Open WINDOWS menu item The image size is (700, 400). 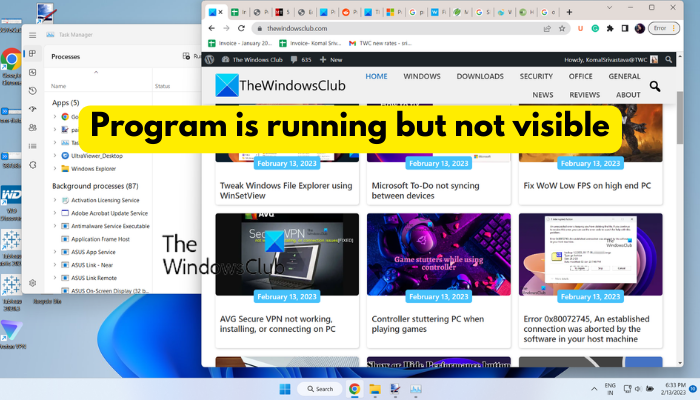[x=422, y=76]
